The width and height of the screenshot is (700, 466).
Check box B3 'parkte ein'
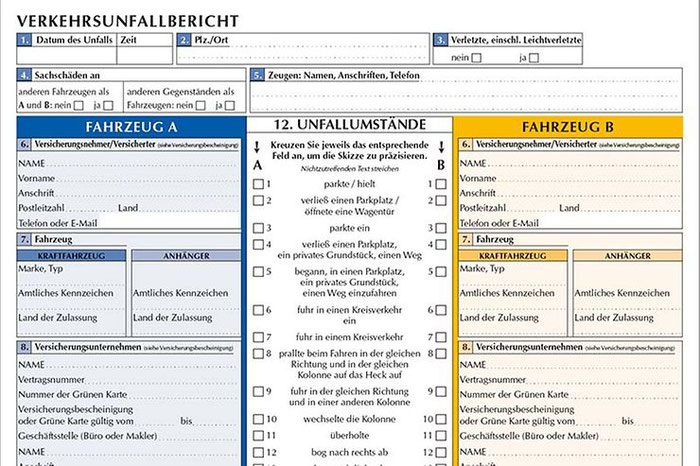pyautogui.click(x=441, y=228)
